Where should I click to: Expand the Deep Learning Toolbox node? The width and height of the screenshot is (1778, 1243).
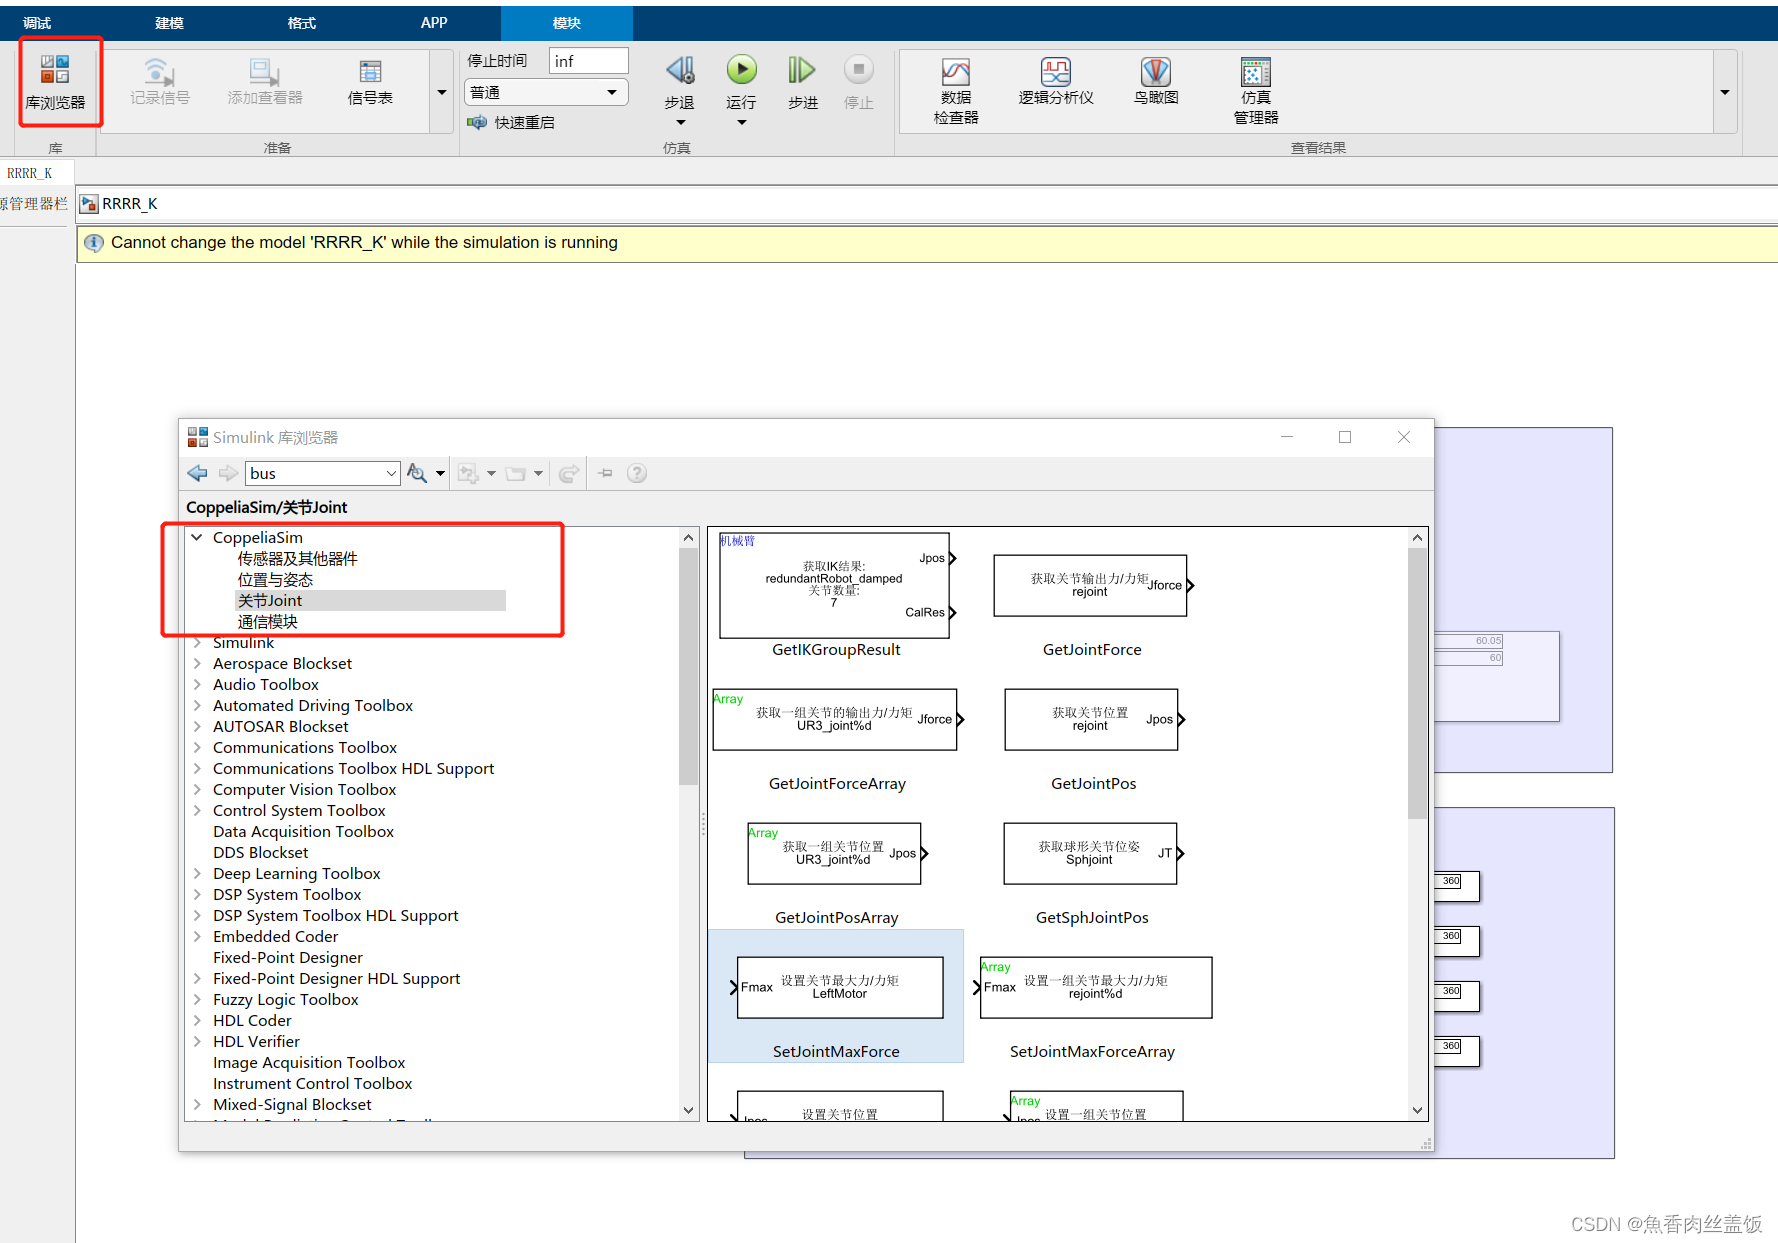(x=197, y=874)
